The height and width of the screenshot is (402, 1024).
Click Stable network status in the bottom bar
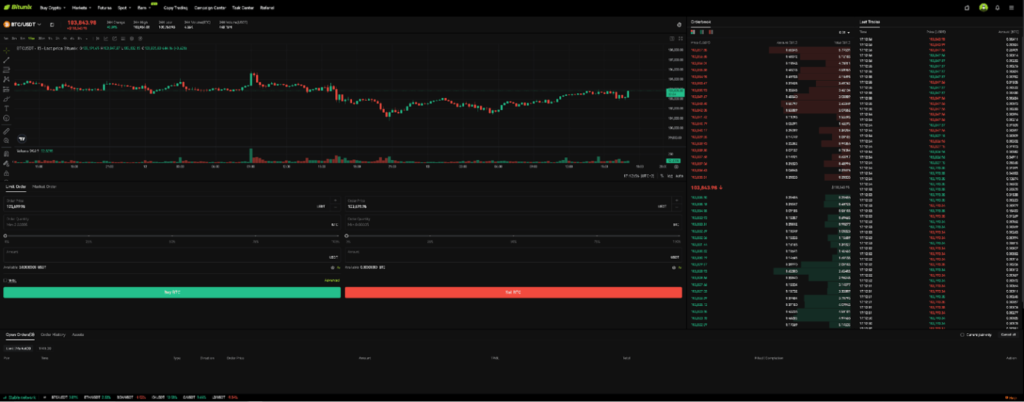coord(20,397)
